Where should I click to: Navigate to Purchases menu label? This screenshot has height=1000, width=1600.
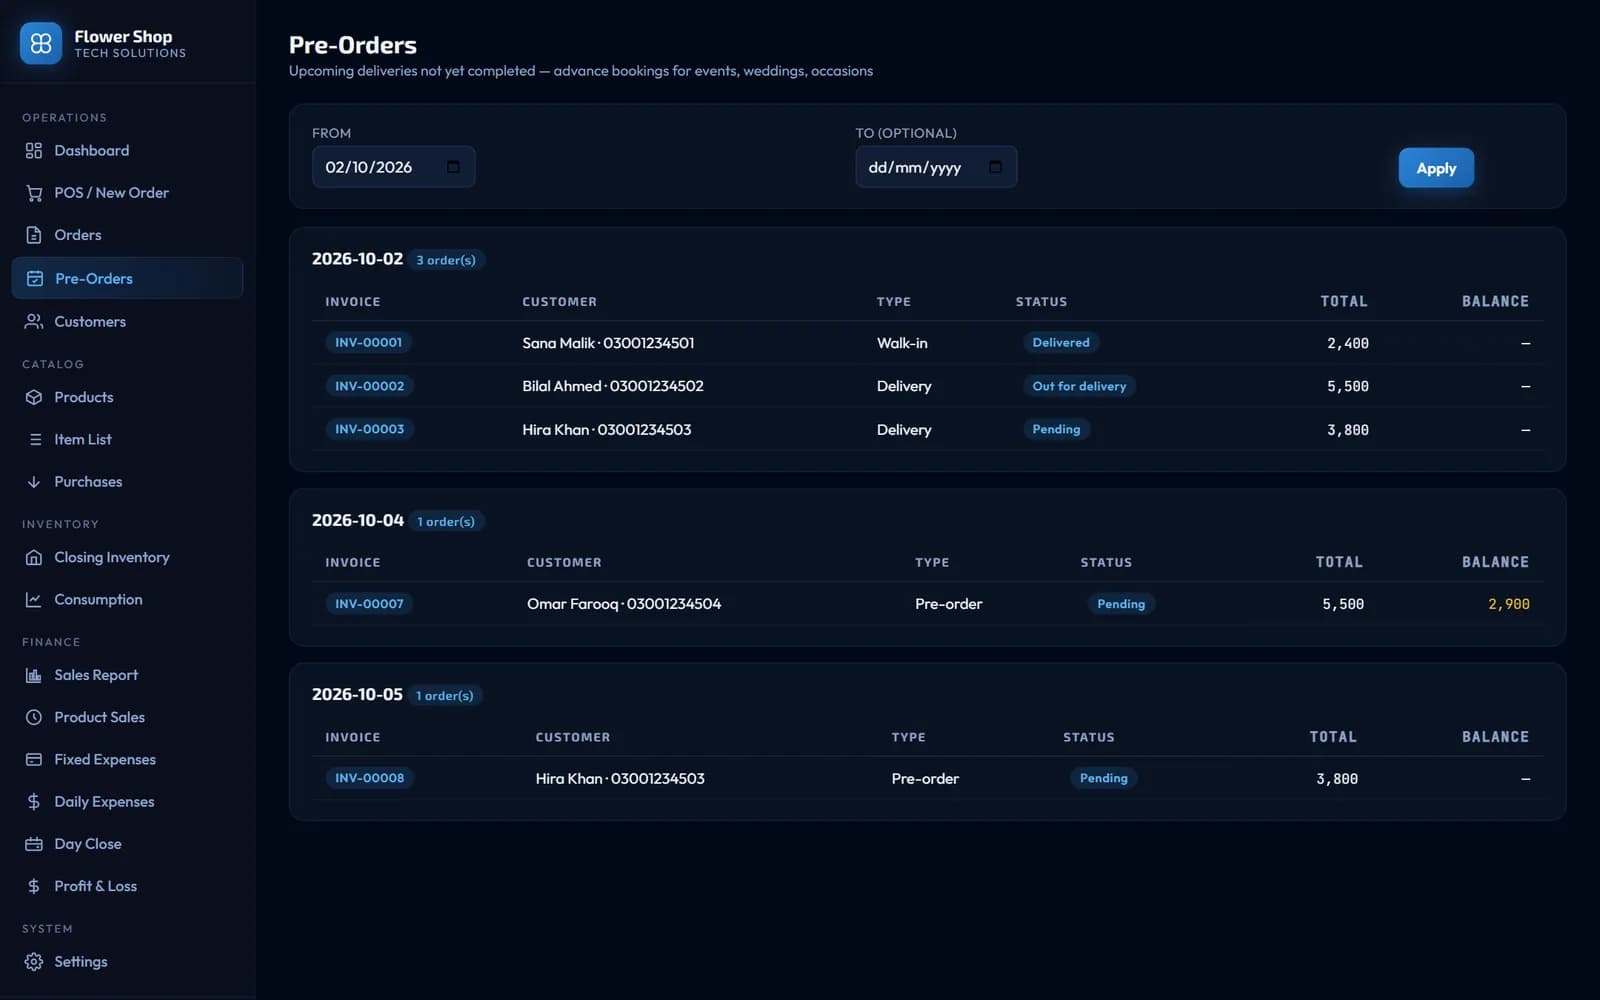tap(88, 481)
